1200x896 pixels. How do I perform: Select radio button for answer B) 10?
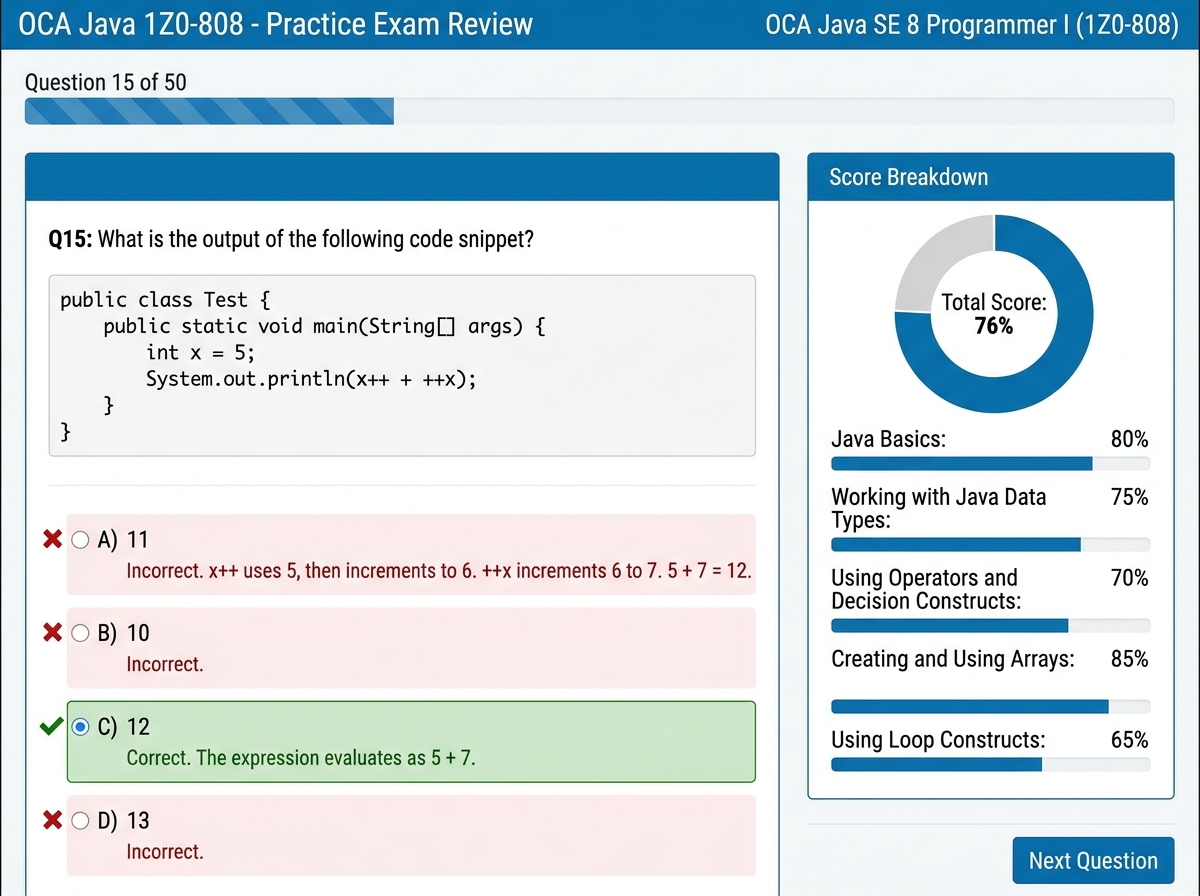click(x=81, y=633)
